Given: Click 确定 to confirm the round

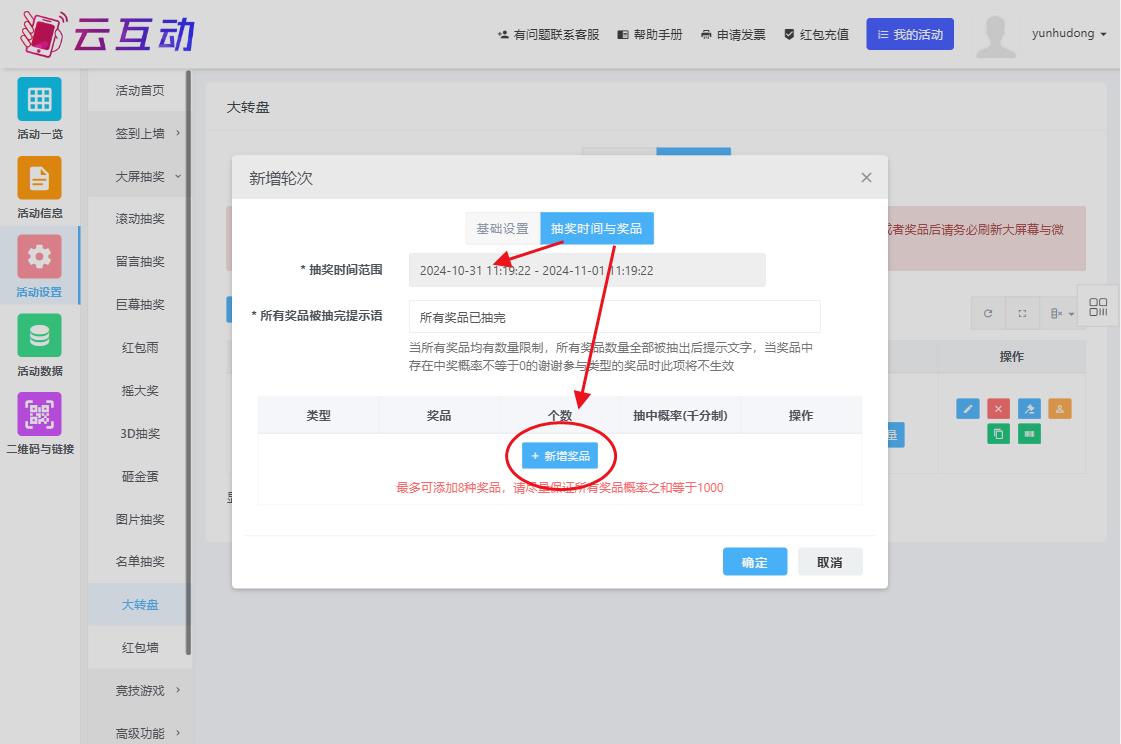Looking at the screenshot, I should point(754,562).
